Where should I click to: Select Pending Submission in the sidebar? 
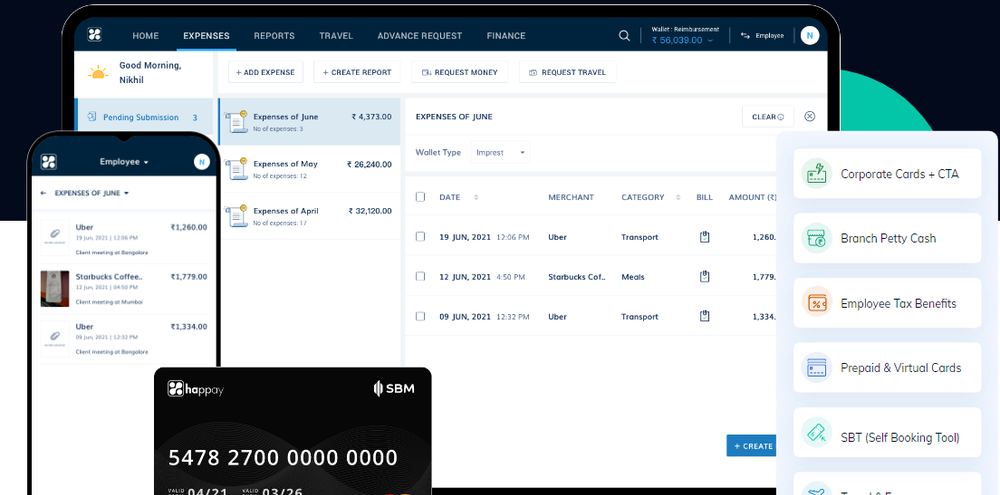(144, 117)
